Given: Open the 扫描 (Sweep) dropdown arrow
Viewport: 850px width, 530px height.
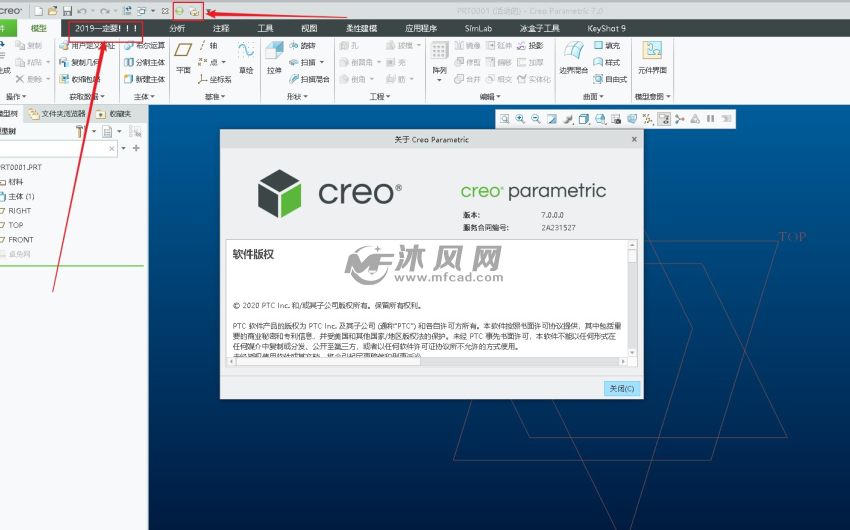Looking at the screenshot, I should (322, 62).
